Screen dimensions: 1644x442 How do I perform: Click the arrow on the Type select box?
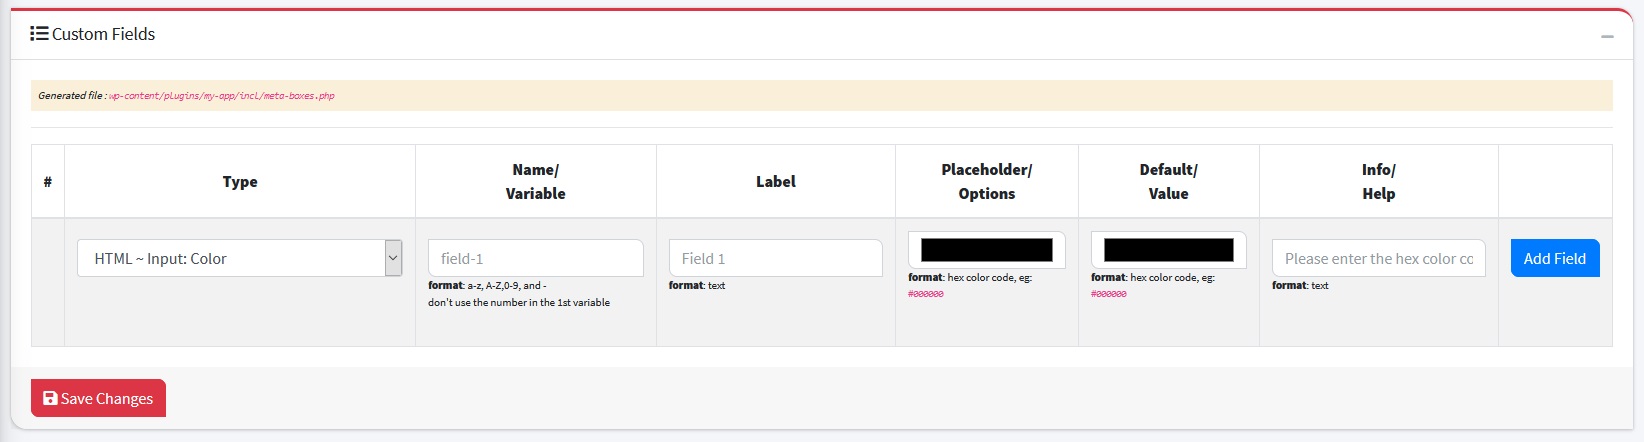[393, 258]
